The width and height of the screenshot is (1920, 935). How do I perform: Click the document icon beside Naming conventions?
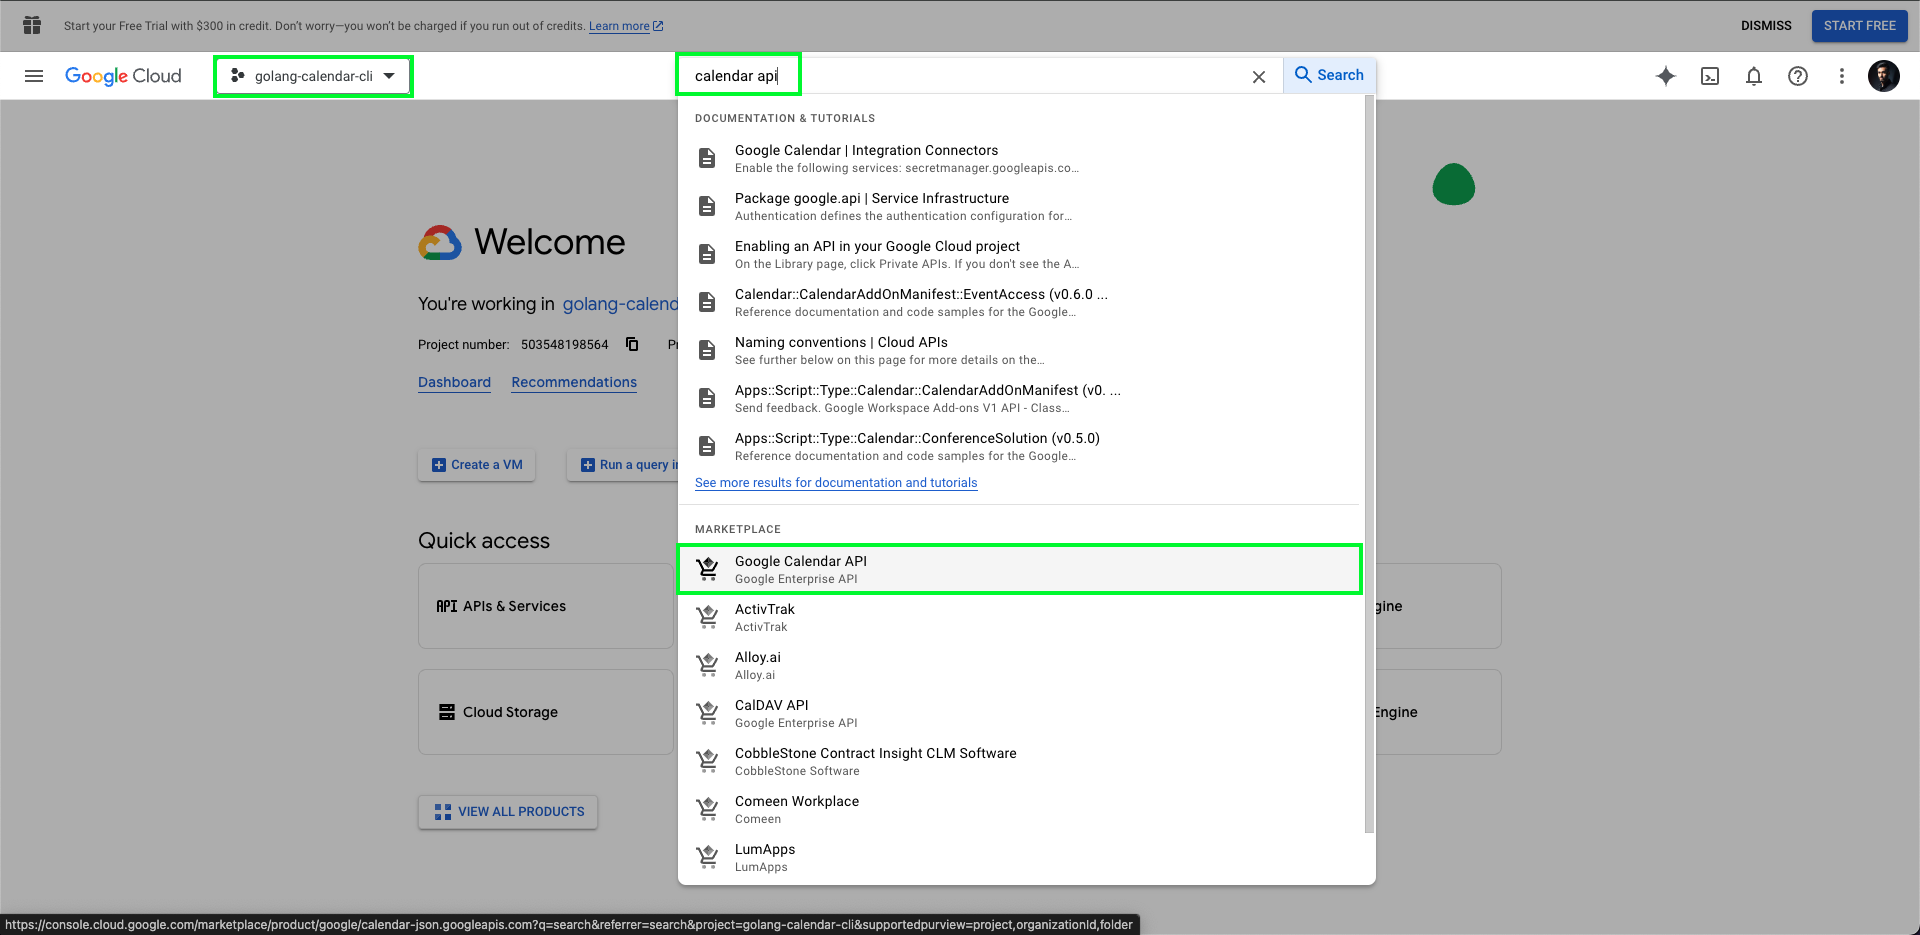pos(707,350)
